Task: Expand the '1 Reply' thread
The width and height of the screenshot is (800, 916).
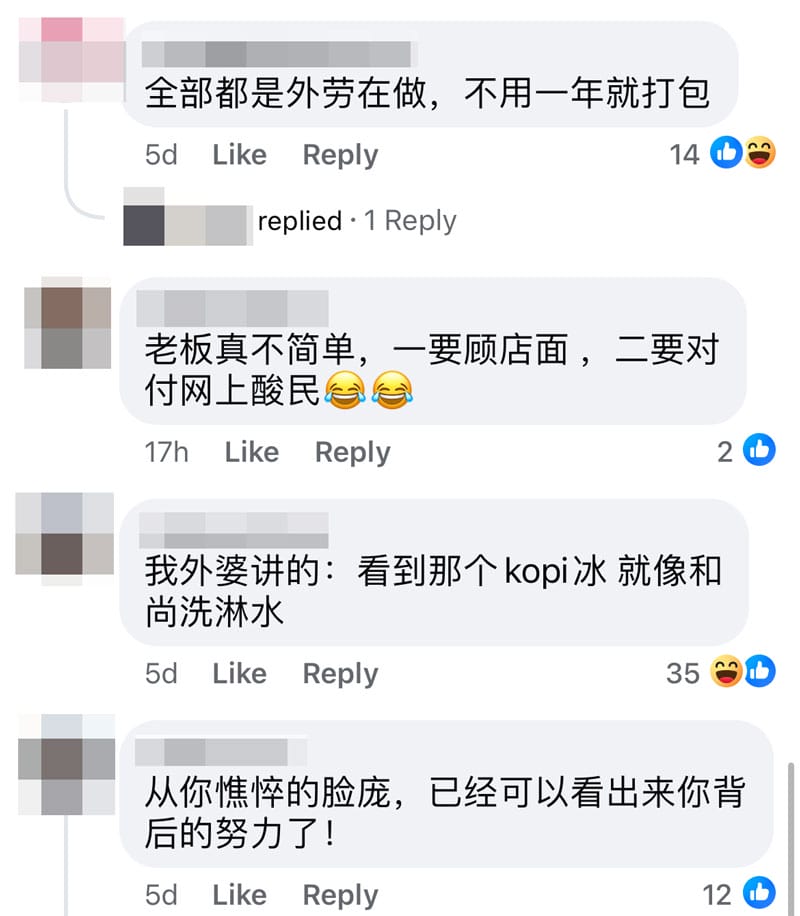Action: (410, 221)
